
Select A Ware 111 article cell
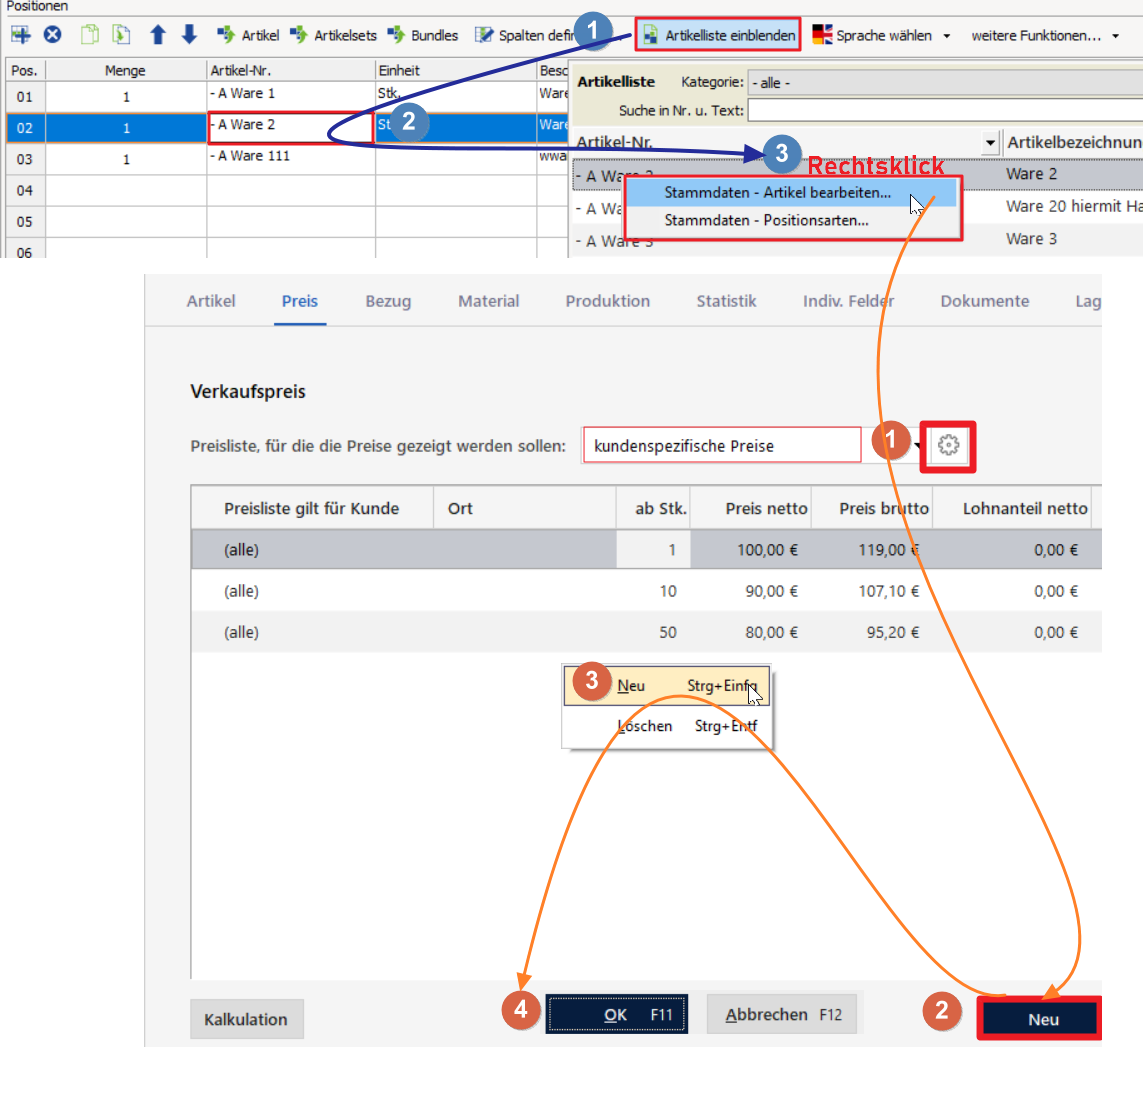(x=290, y=159)
